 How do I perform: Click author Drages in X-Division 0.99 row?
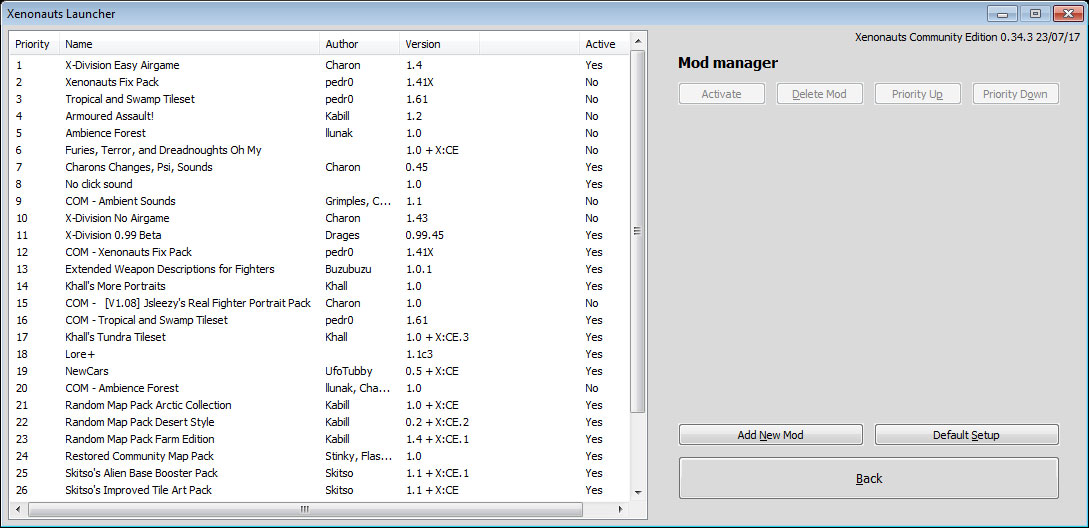(342, 236)
